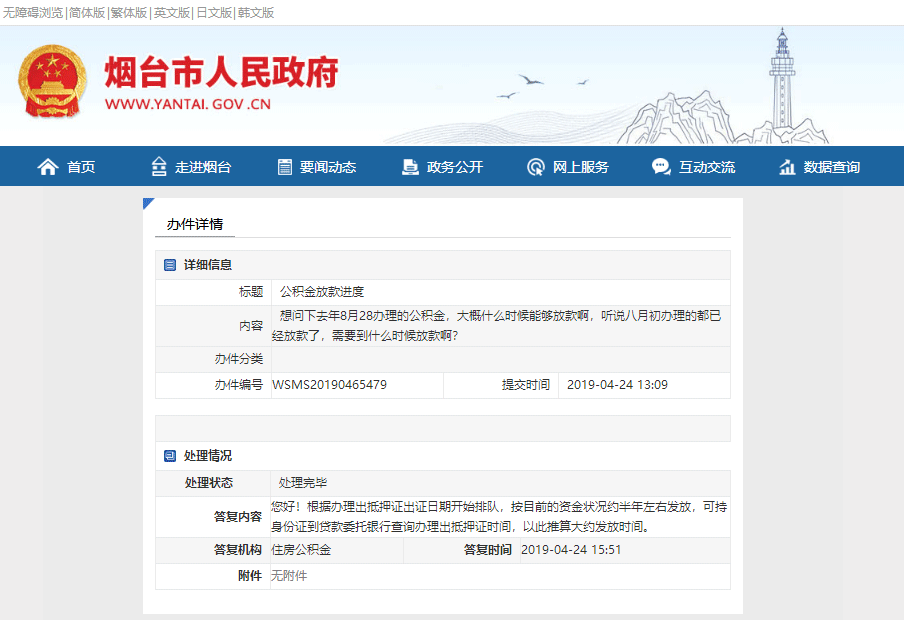
Task: Click the 要闻动态 news list icon
Action: click(285, 167)
